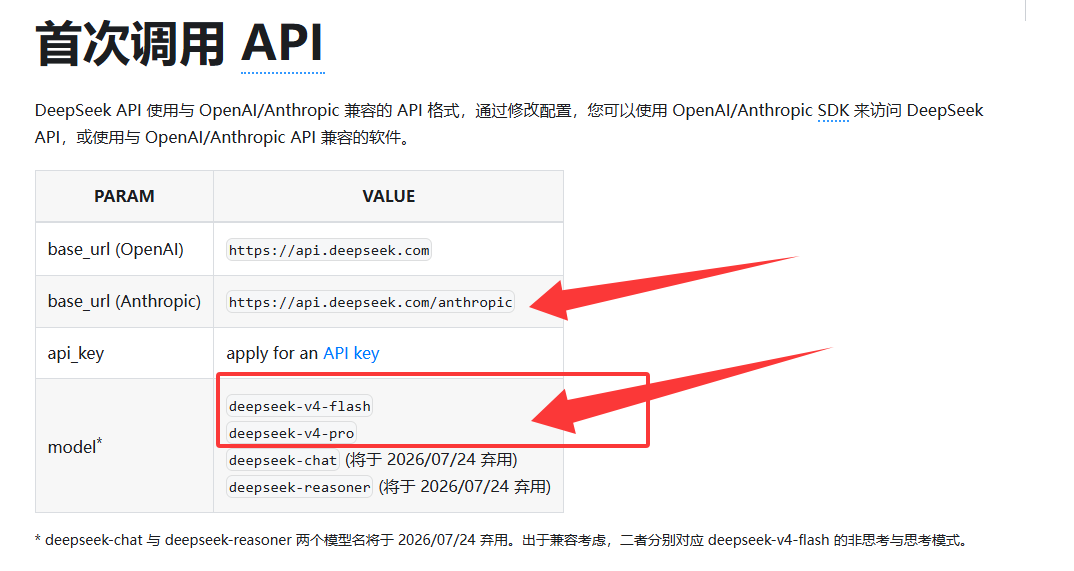Click the deprecation date beside deepseek-reasoner
This screenshot has height=571, width=1074.
[464, 487]
